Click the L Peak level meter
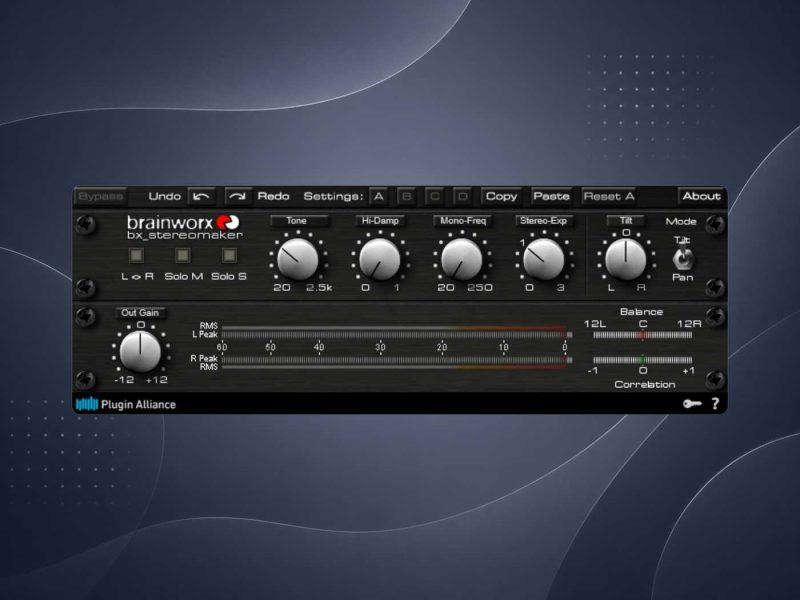 pyautogui.click(x=397, y=335)
